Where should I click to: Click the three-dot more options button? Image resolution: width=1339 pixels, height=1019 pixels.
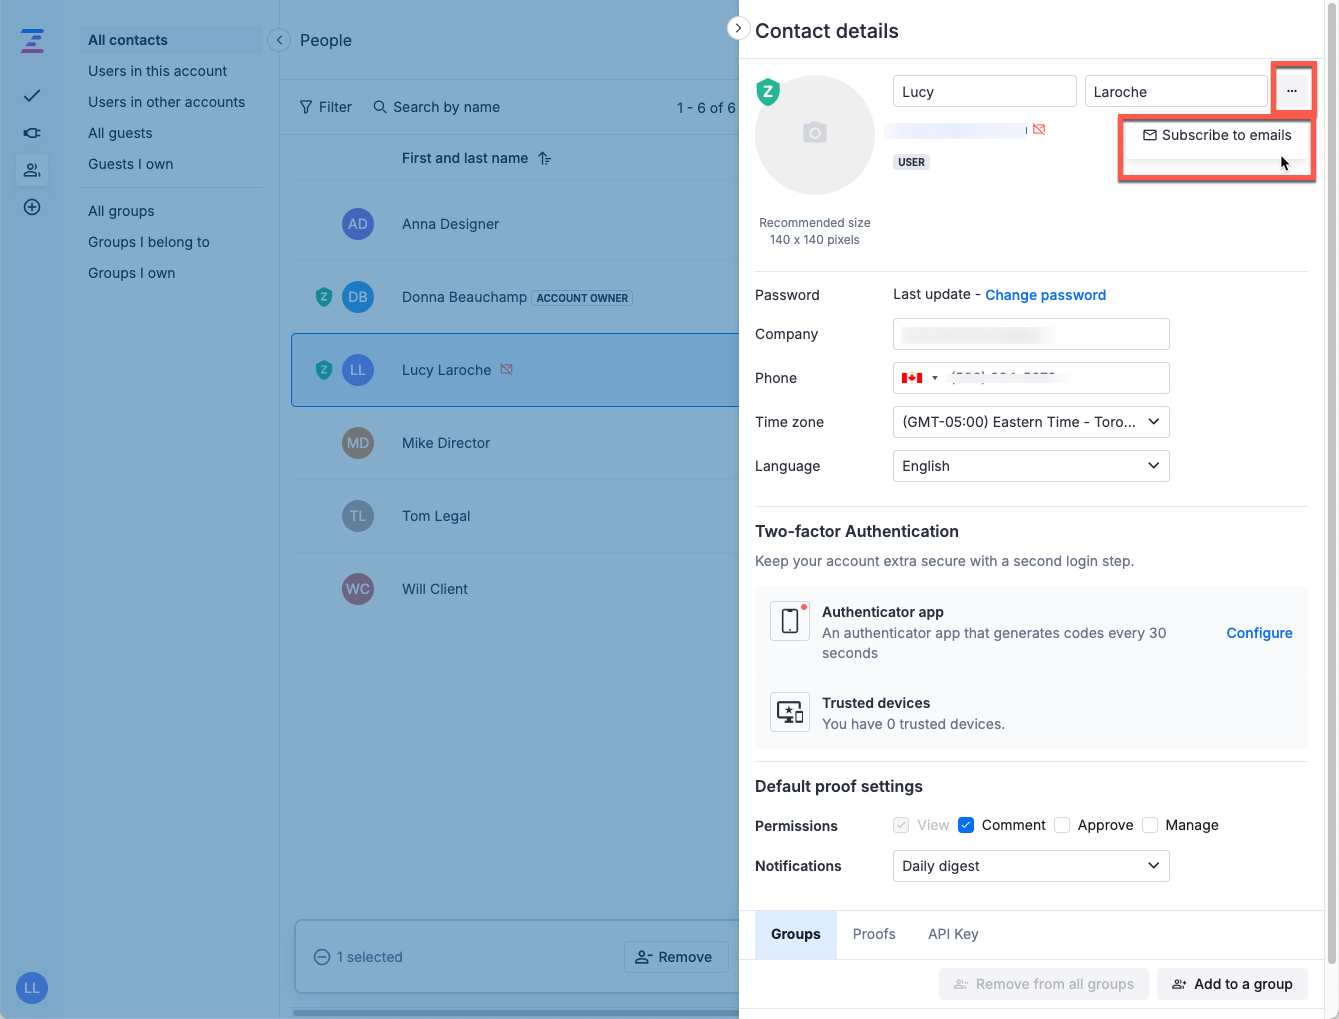tap(1292, 91)
